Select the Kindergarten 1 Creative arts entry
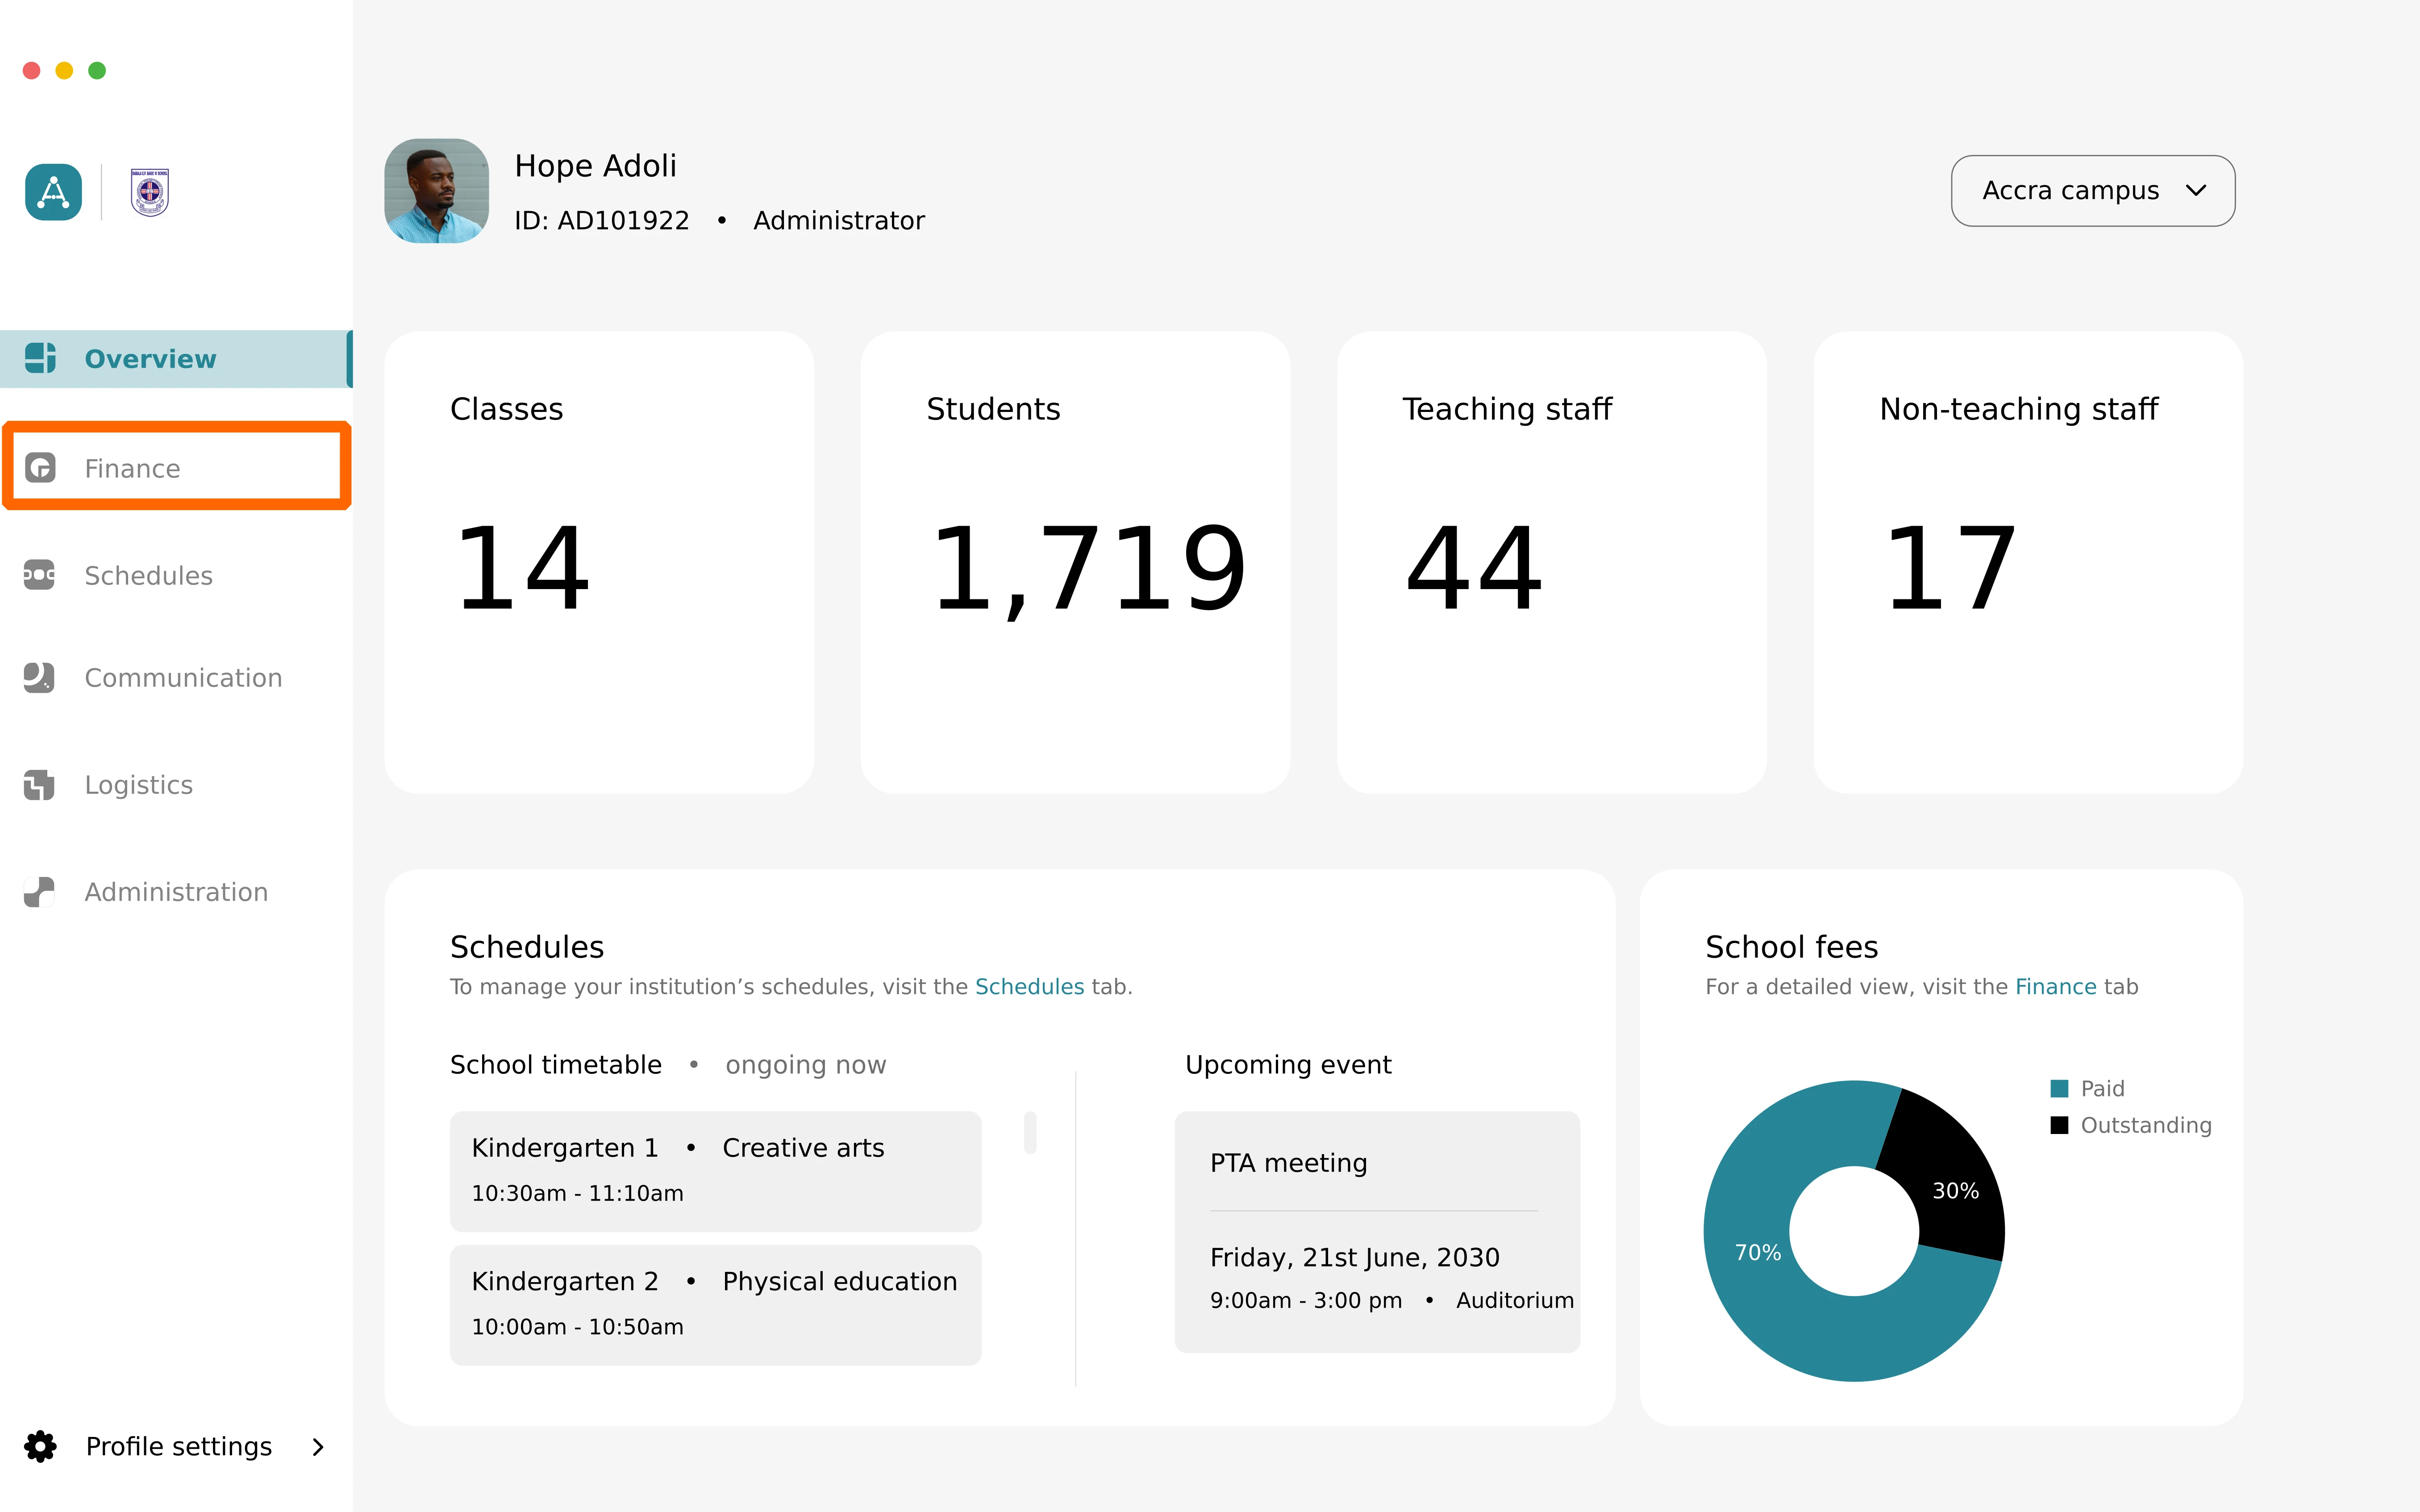This screenshot has height=1512, width=2420. tap(716, 1171)
